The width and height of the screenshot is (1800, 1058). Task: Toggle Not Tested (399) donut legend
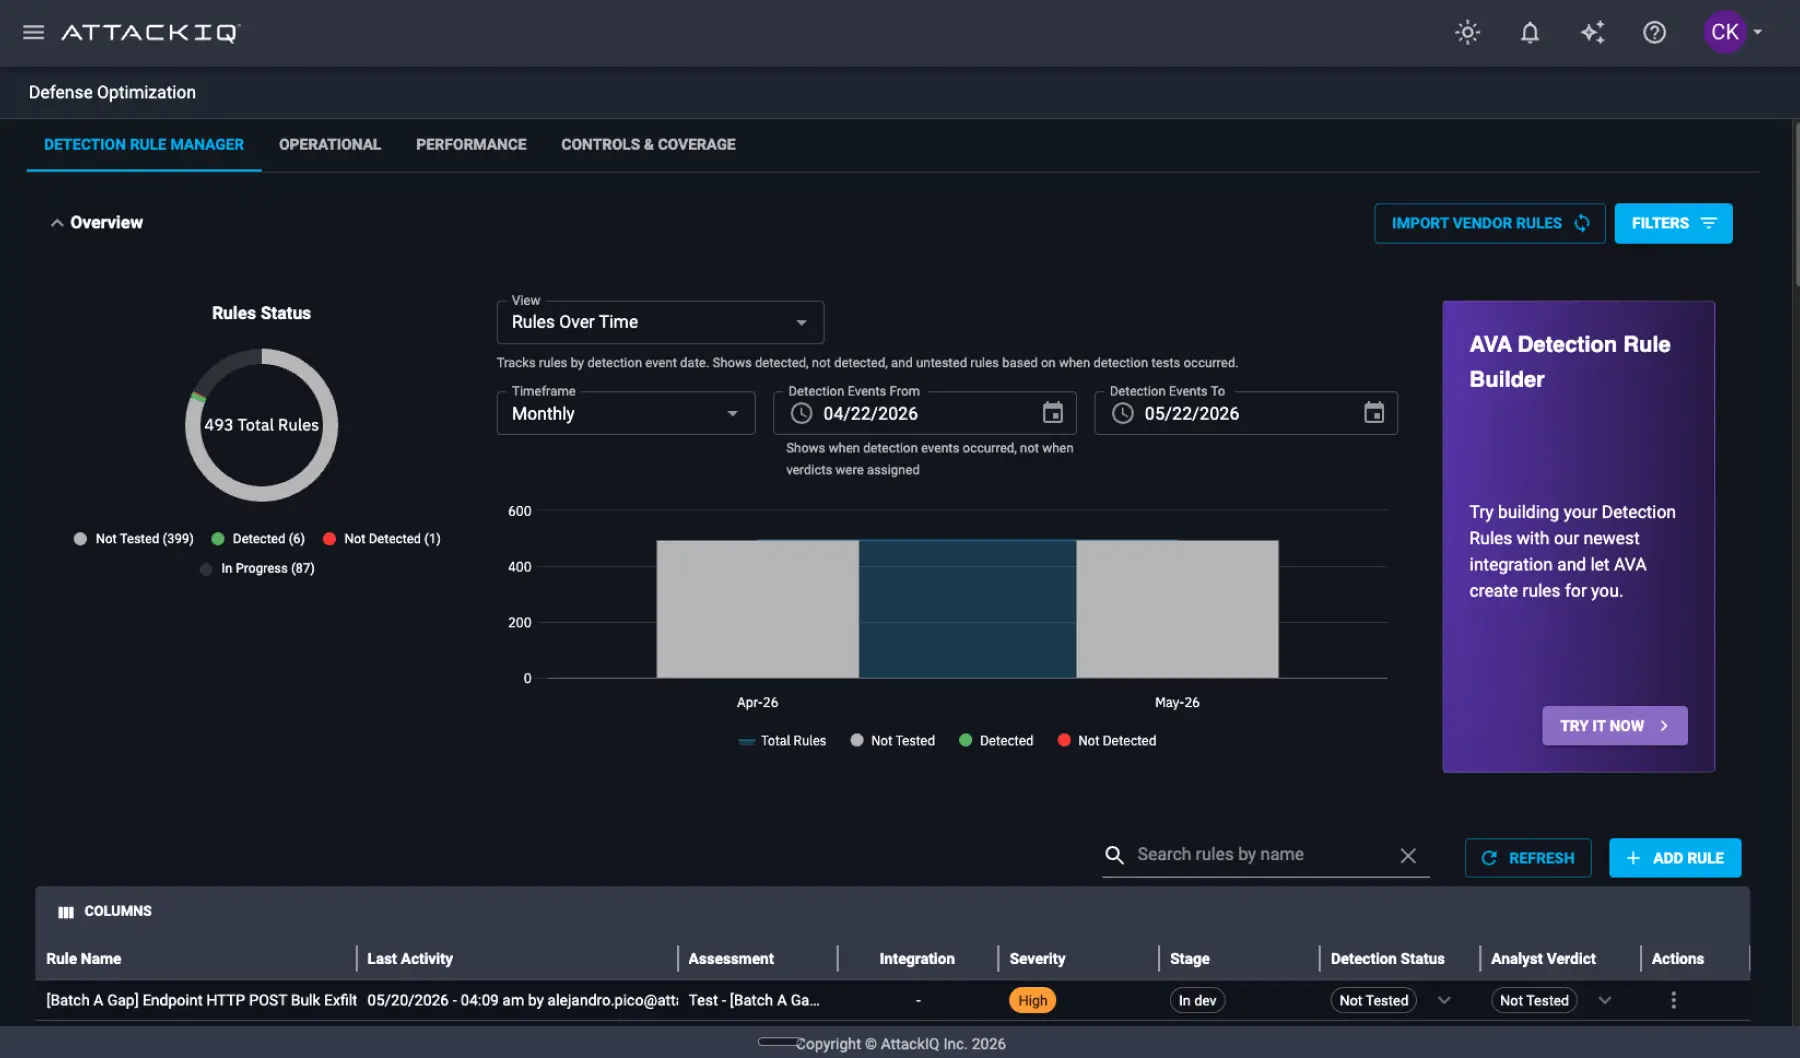134,539
